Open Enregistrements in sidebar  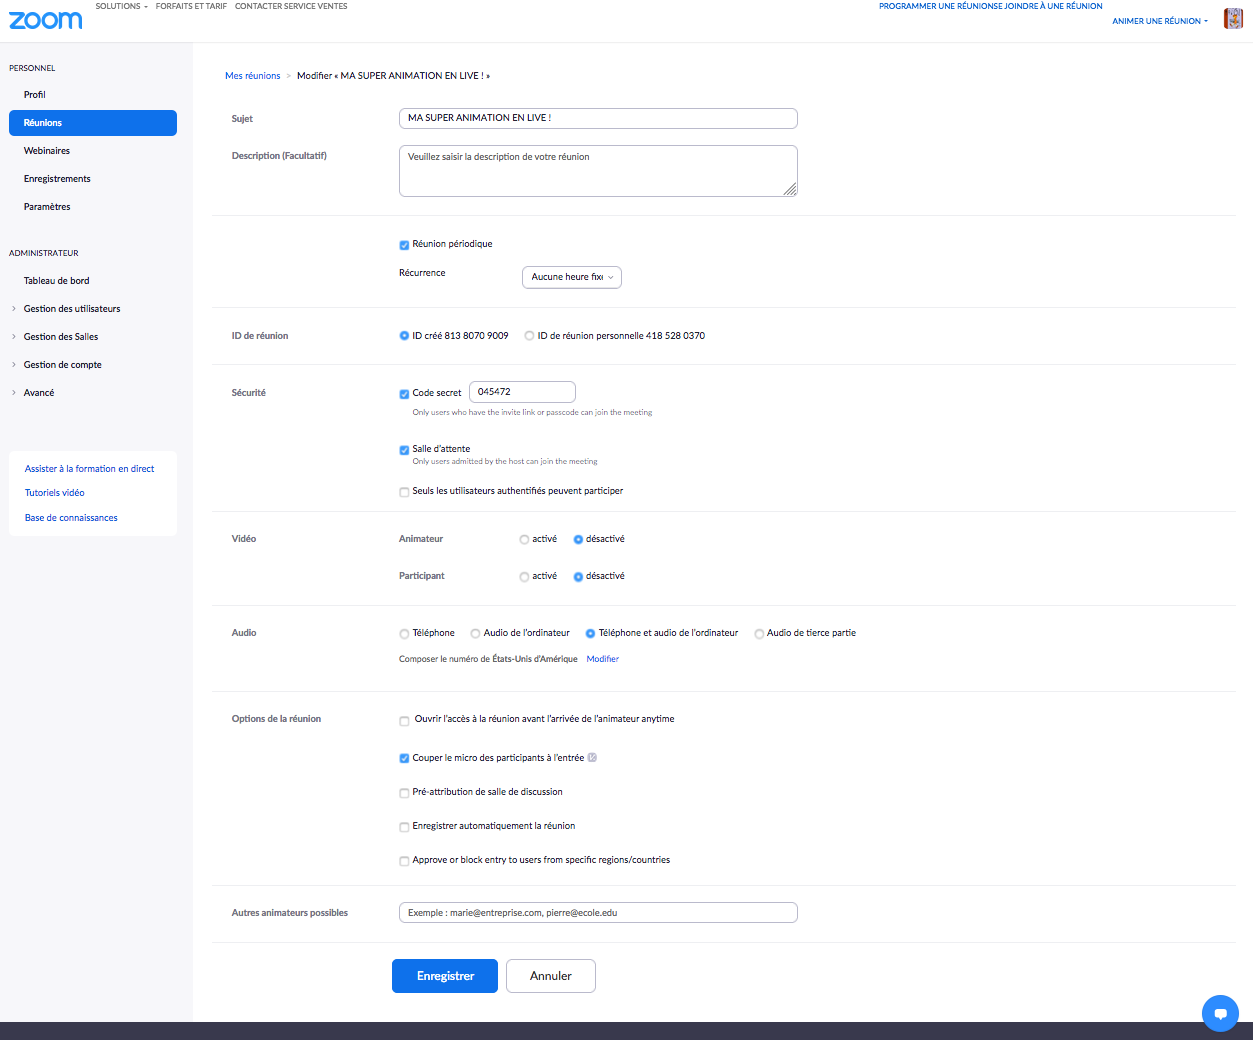tap(57, 179)
